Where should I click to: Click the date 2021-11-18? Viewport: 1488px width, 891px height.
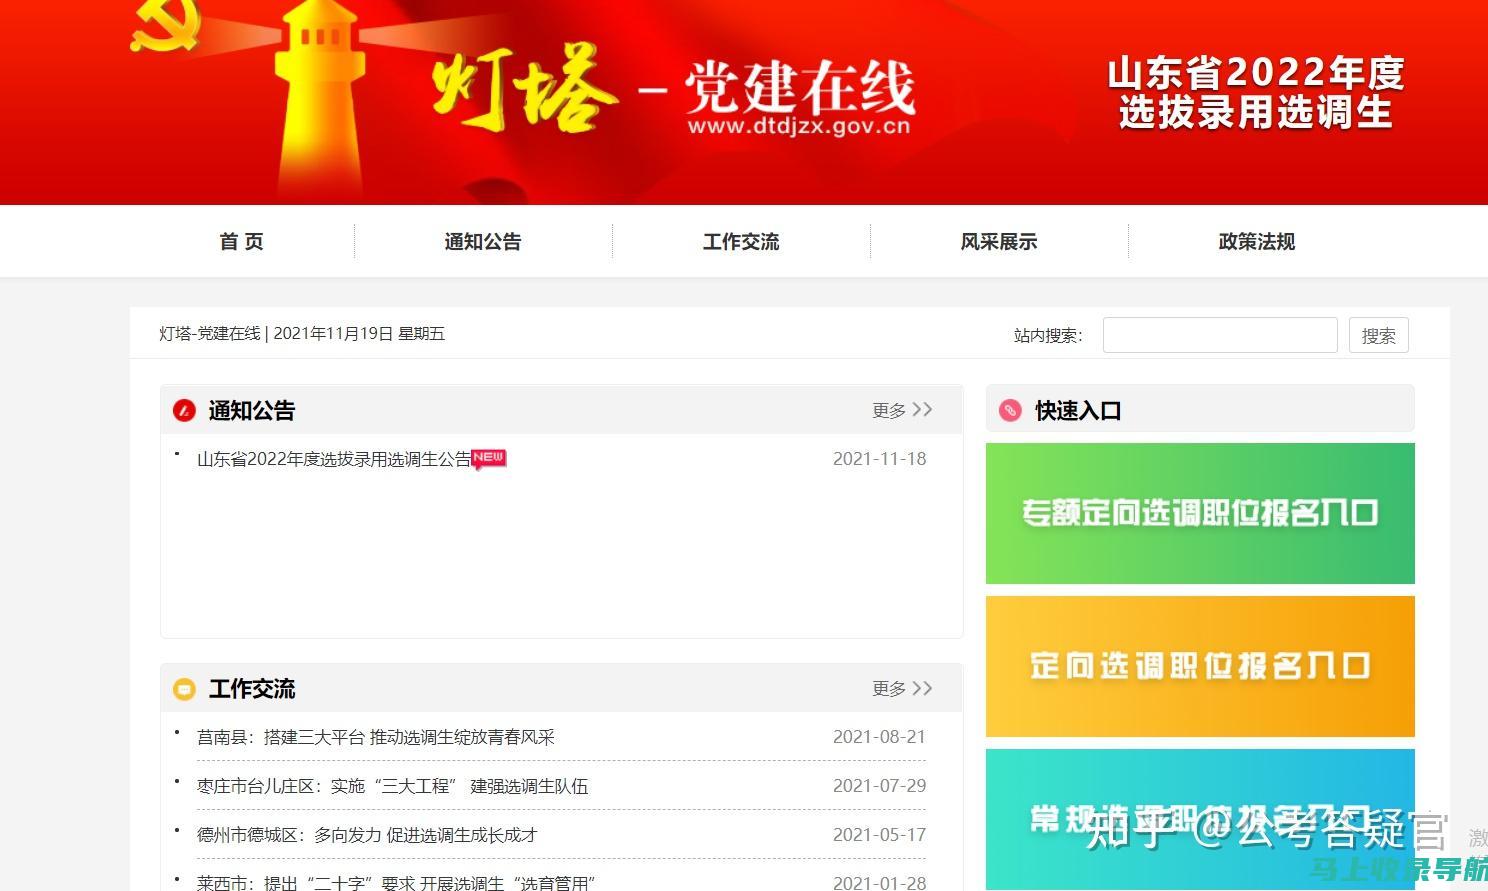pos(880,459)
